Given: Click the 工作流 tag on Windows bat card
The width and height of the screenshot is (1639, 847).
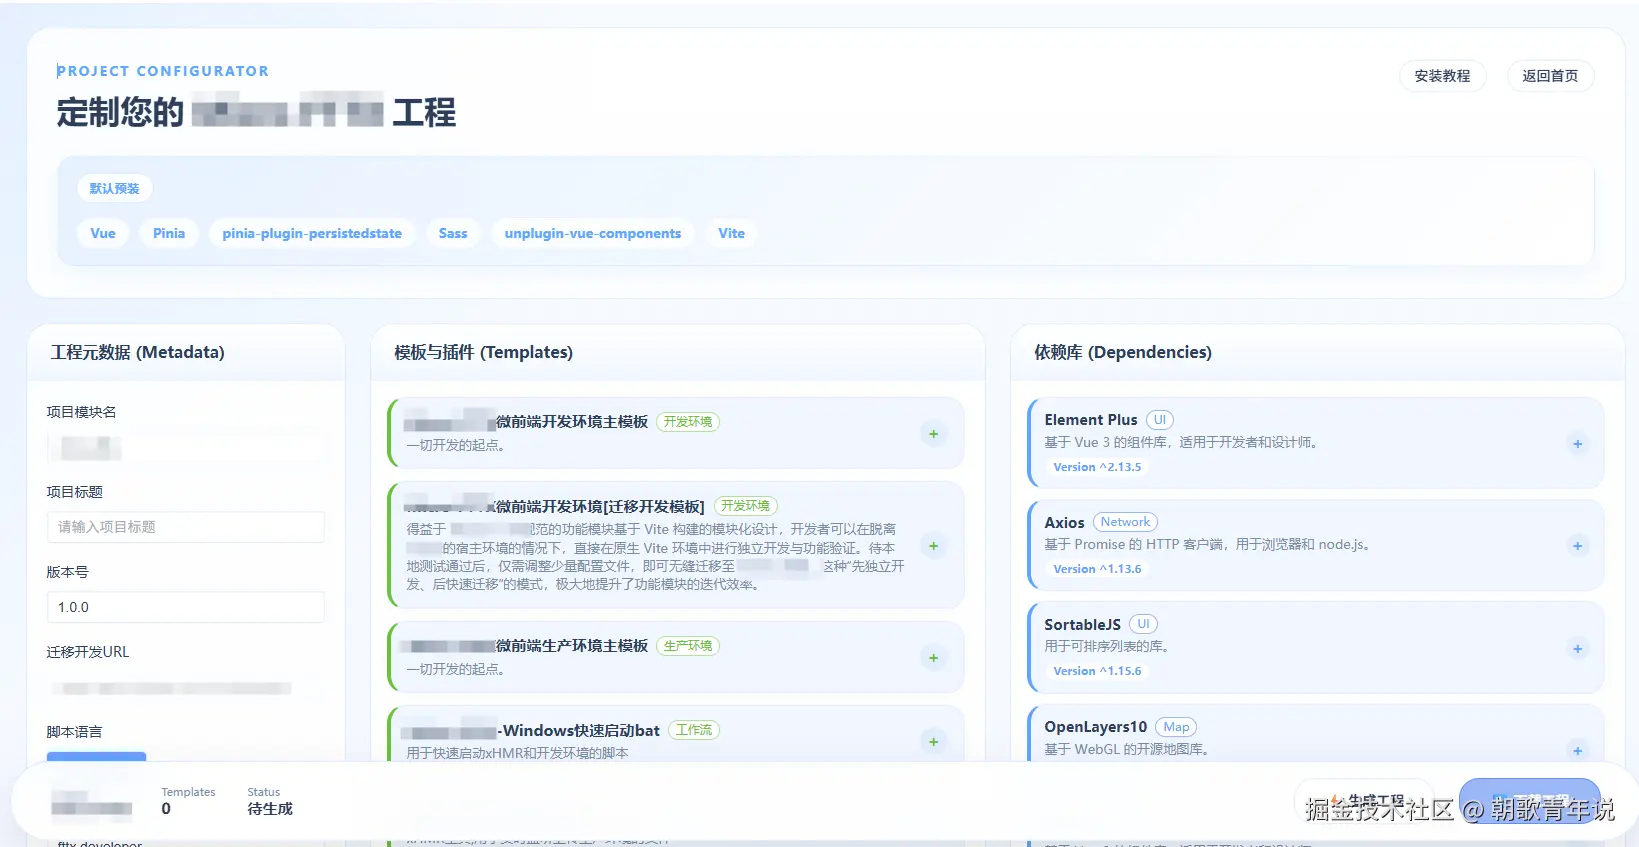Looking at the screenshot, I should click(694, 730).
